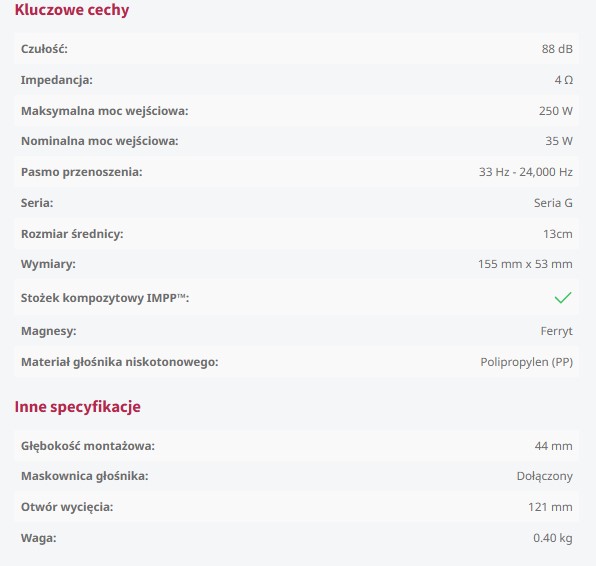Click Maksymalna moc wejściowa label
The width and height of the screenshot is (596, 566).
click(105, 111)
